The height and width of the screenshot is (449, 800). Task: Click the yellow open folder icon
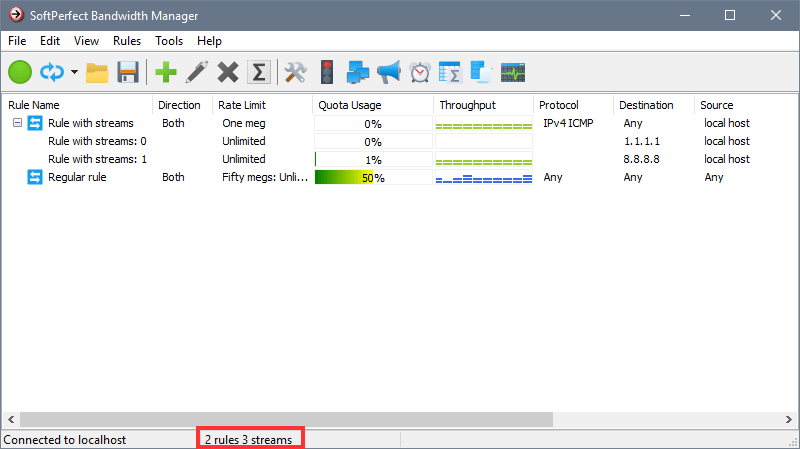pos(97,72)
